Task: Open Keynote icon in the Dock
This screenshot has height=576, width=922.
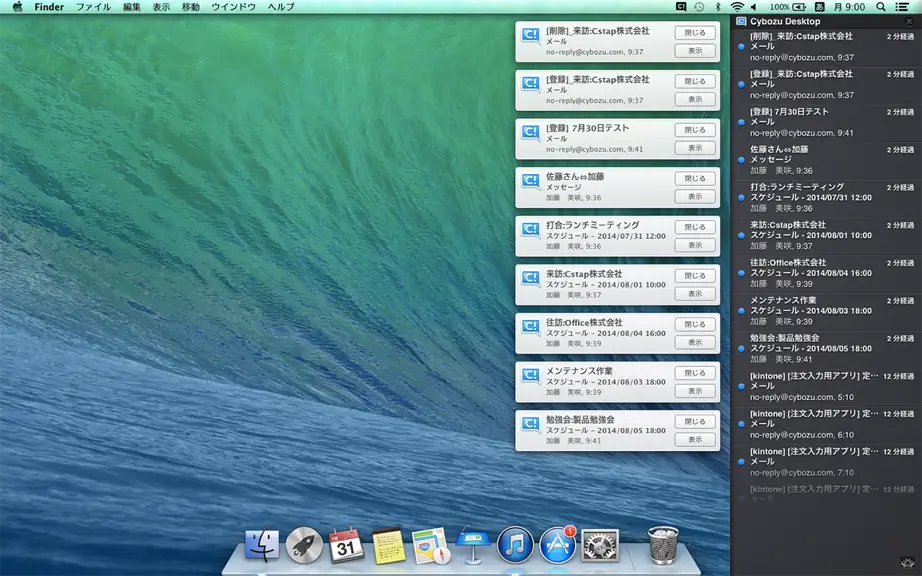Action: [x=473, y=544]
